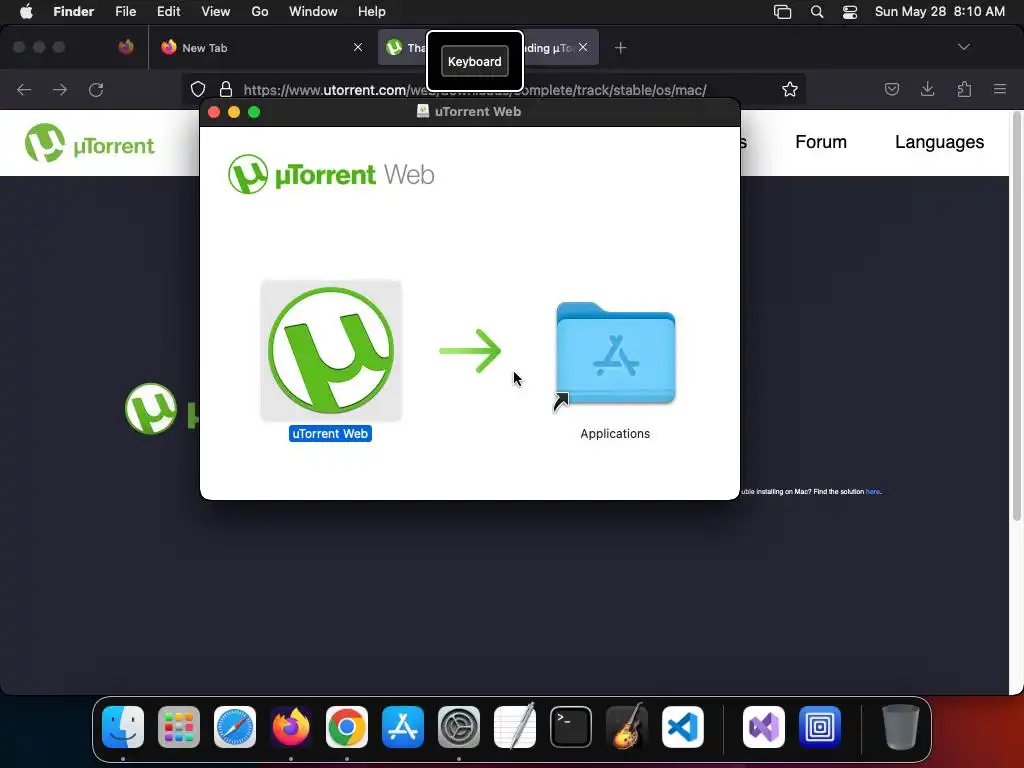The height and width of the screenshot is (768, 1024).
Task: Open Spotlight search in menu bar
Action: tap(817, 12)
